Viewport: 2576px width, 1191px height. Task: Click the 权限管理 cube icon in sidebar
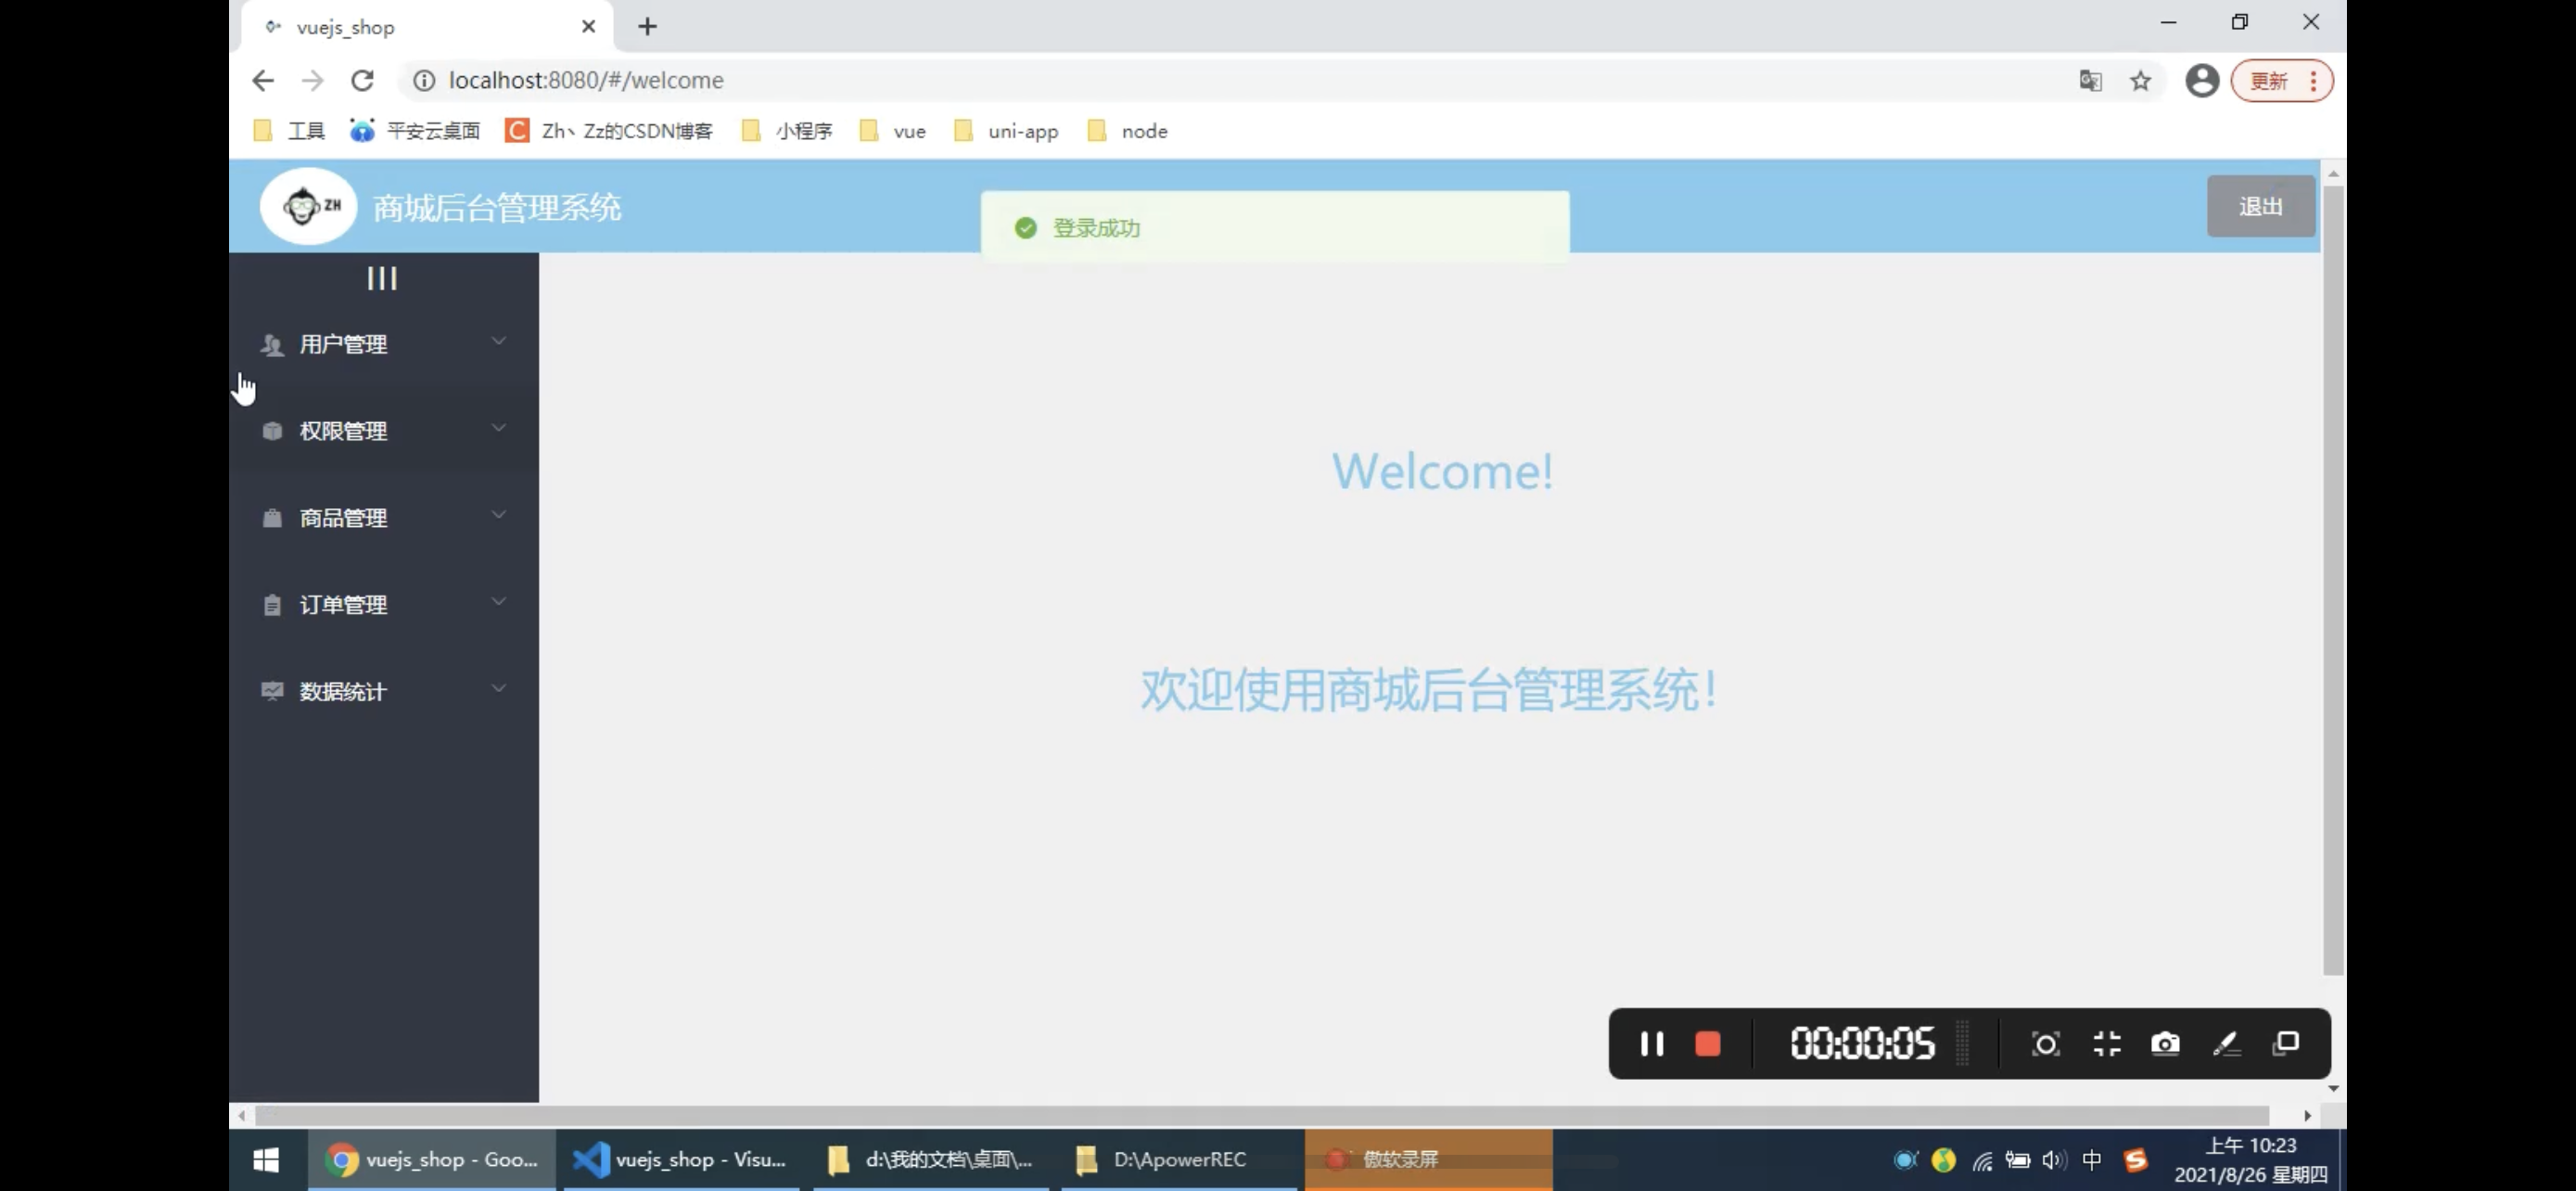(272, 431)
